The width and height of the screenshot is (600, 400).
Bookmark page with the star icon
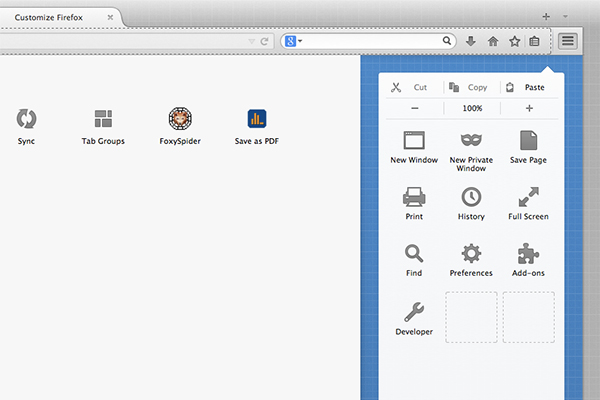pos(515,41)
